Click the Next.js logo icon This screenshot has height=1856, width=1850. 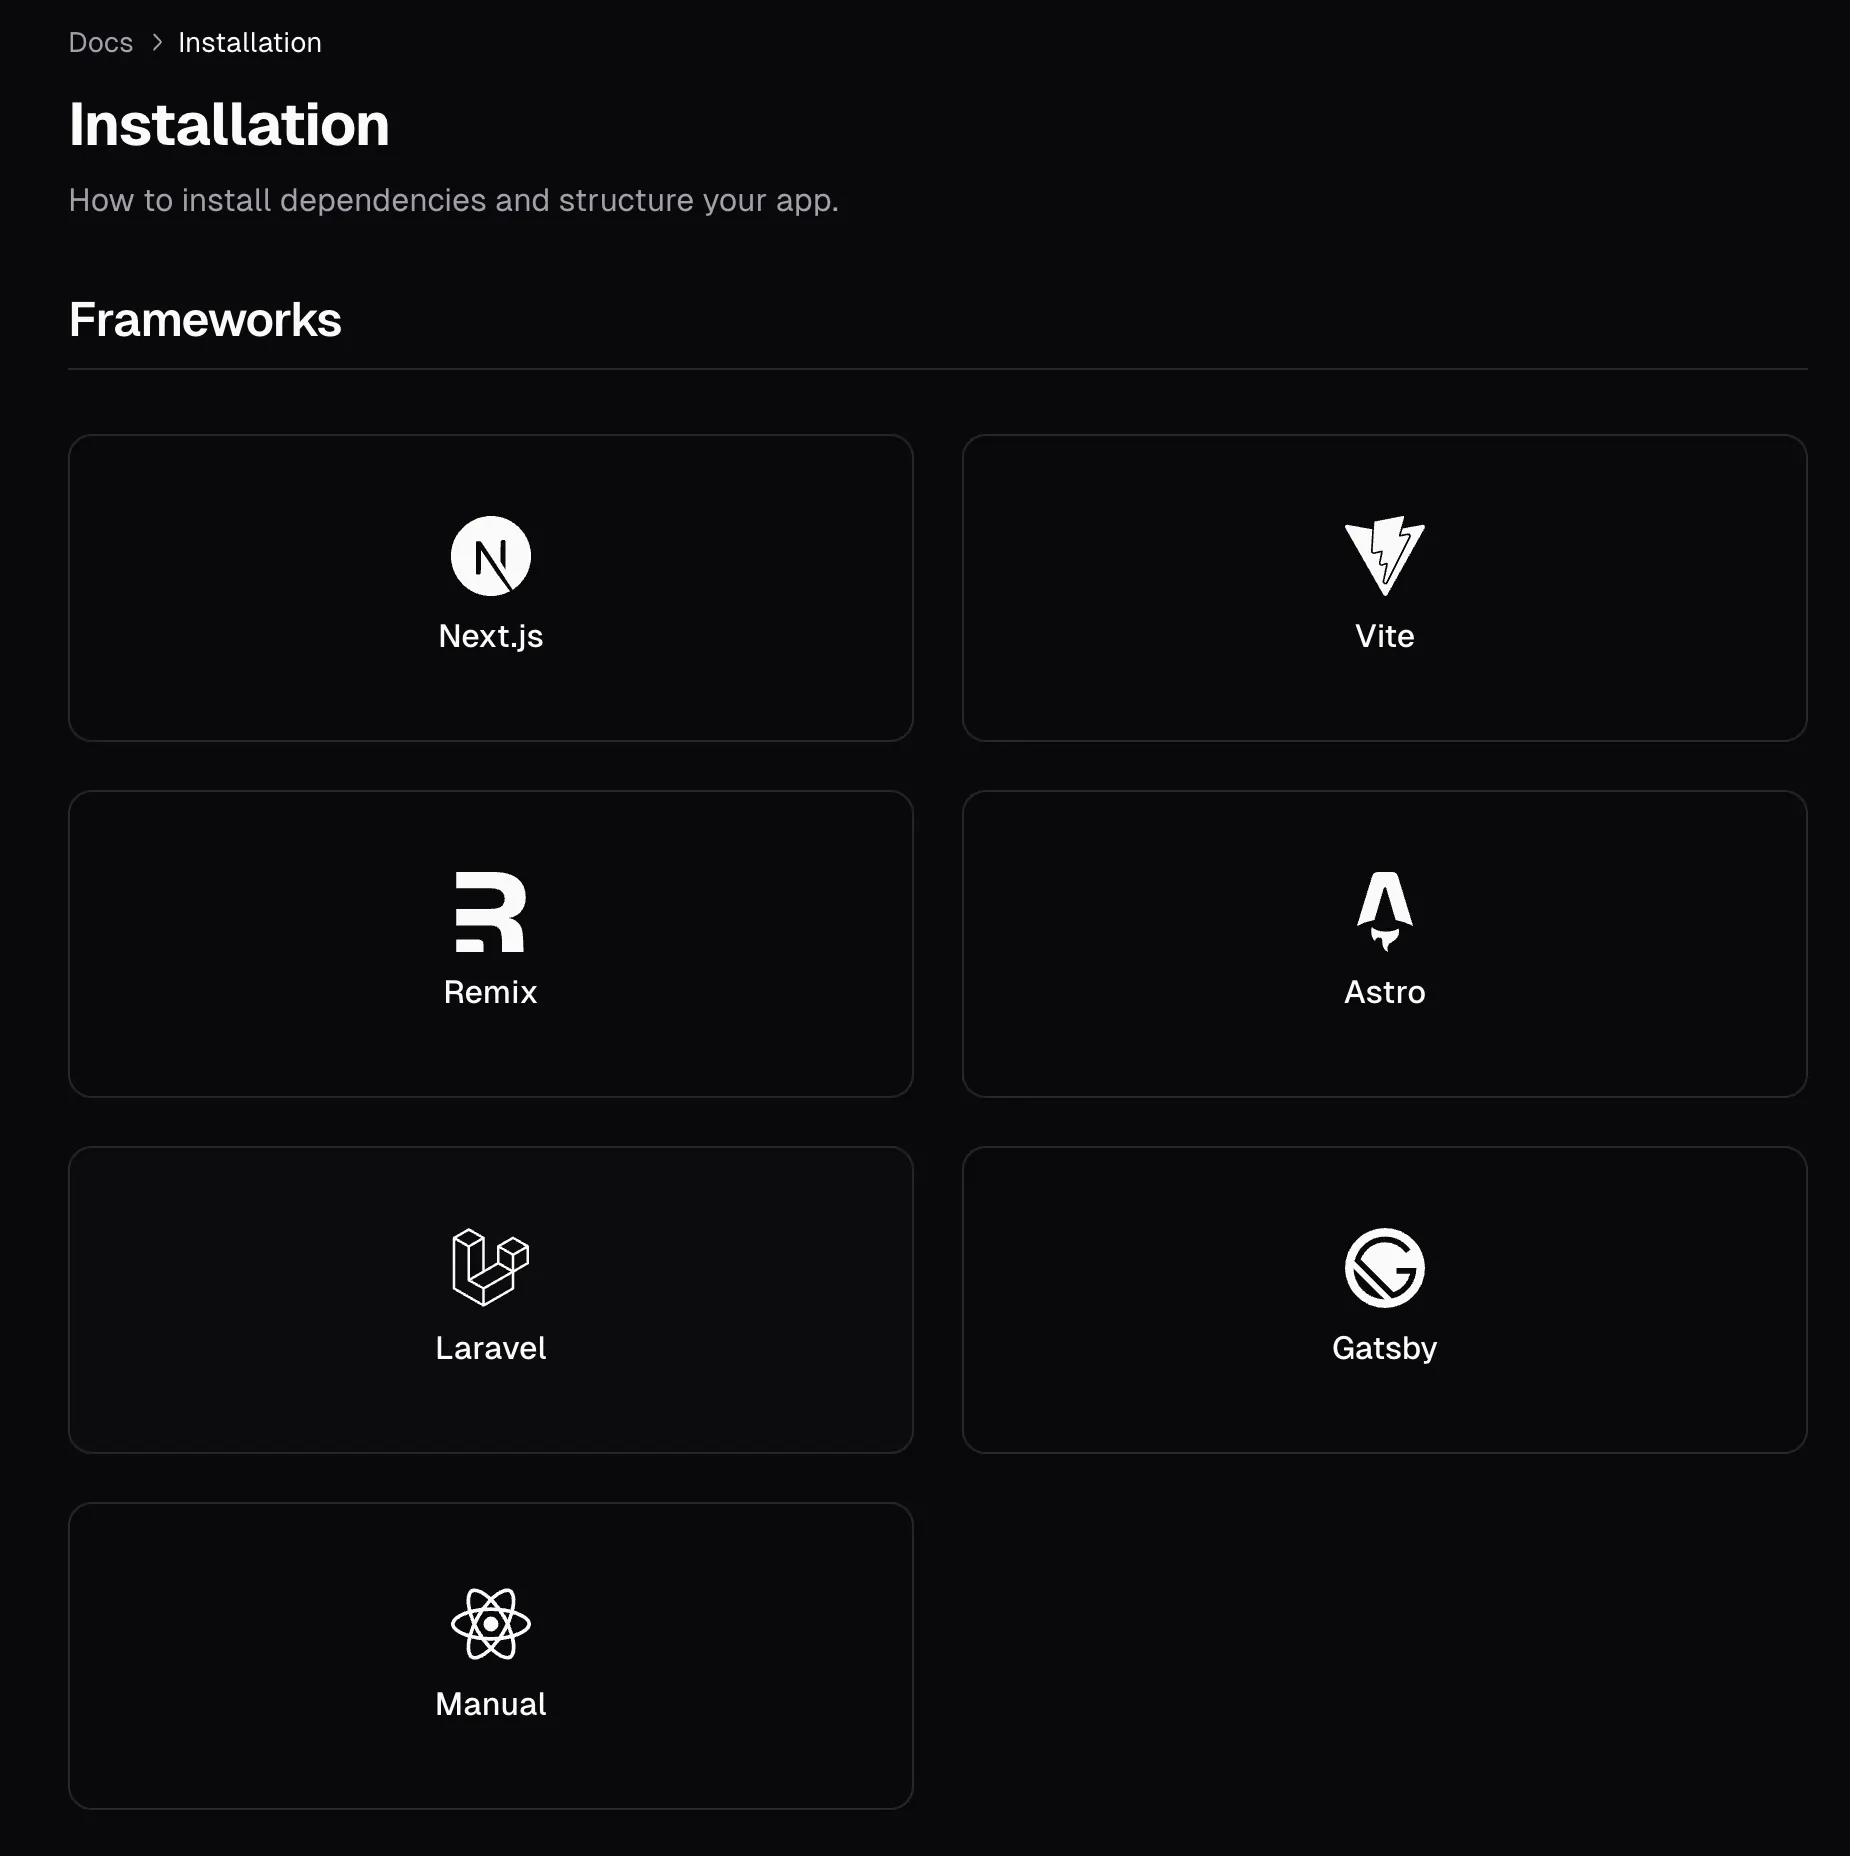[x=490, y=556]
